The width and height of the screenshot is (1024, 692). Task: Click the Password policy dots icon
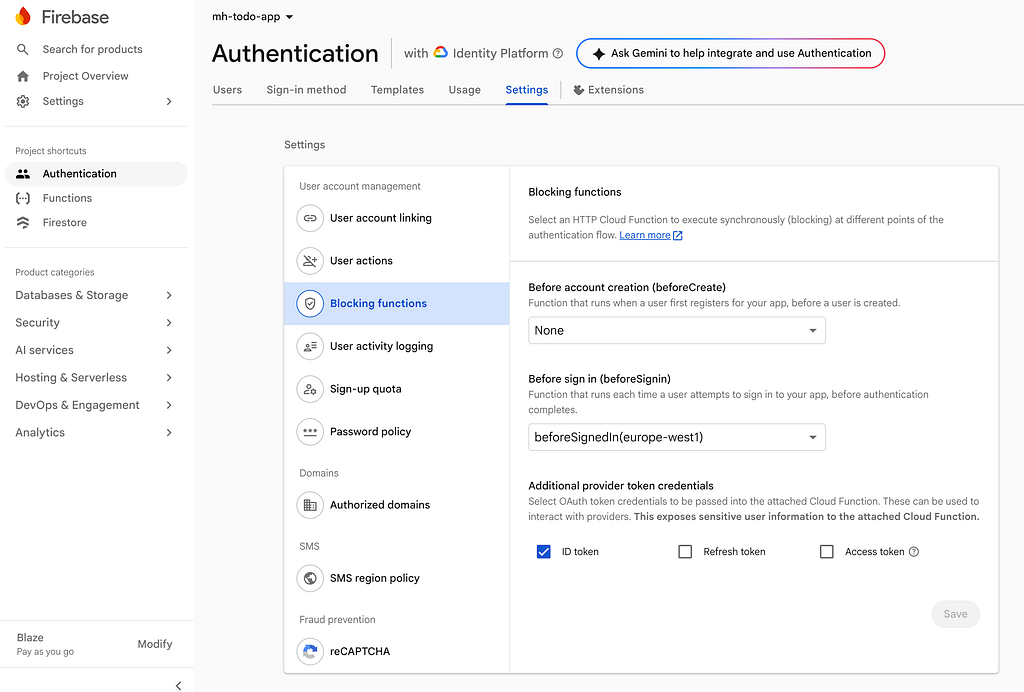(x=310, y=432)
